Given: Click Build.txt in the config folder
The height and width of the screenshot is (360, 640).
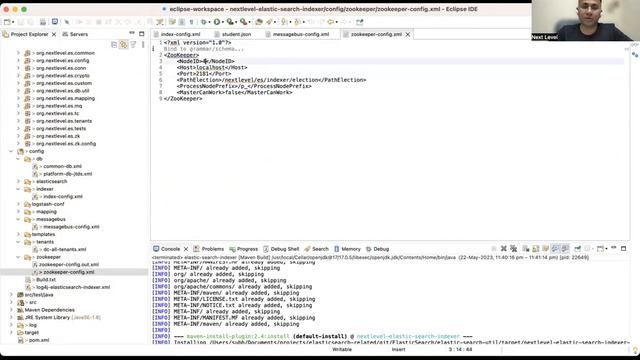Looking at the screenshot, I should click(46, 280).
